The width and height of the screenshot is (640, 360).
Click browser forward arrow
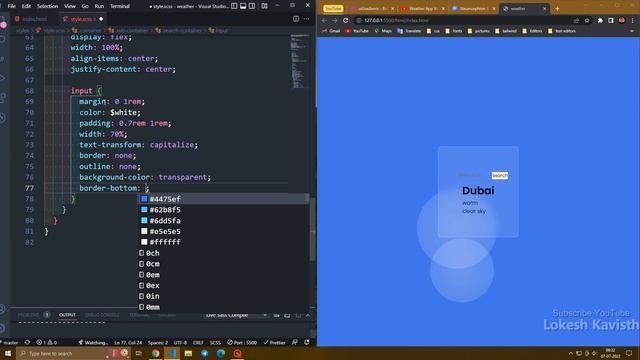pyautogui.click(x=335, y=20)
